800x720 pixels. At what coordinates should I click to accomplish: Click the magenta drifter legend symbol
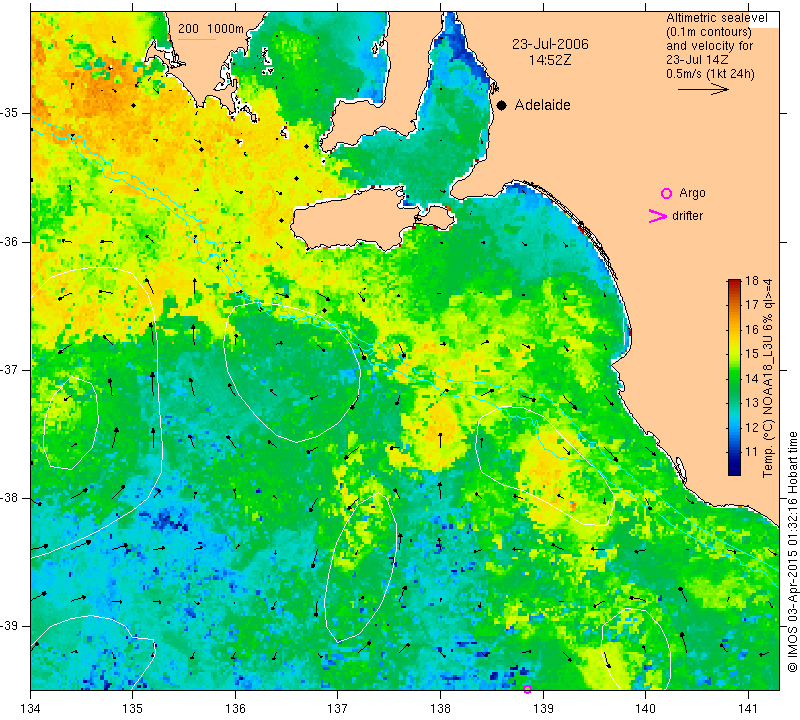[657, 216]
